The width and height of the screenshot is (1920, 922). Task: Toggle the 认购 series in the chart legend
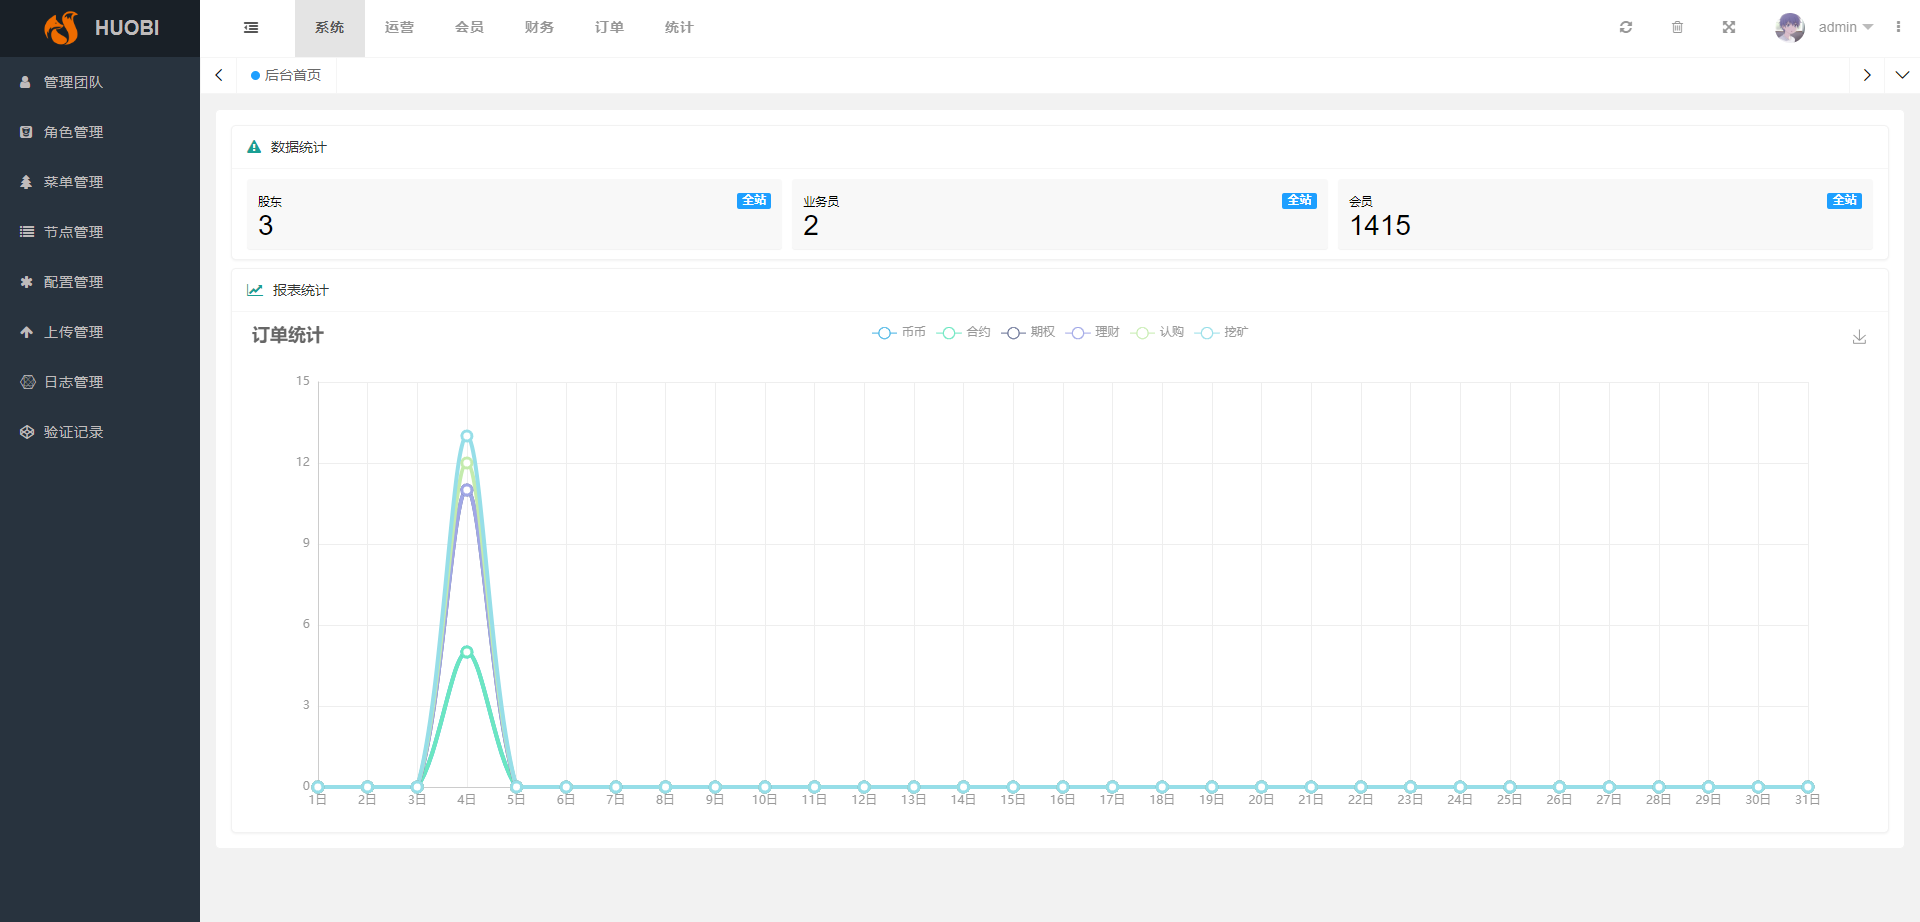pyautogui.click(x=1158, y=332)
